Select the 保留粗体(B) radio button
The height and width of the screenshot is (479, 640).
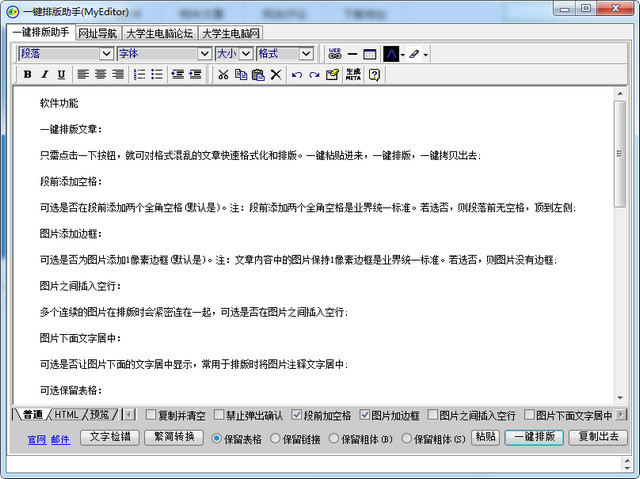333,439
